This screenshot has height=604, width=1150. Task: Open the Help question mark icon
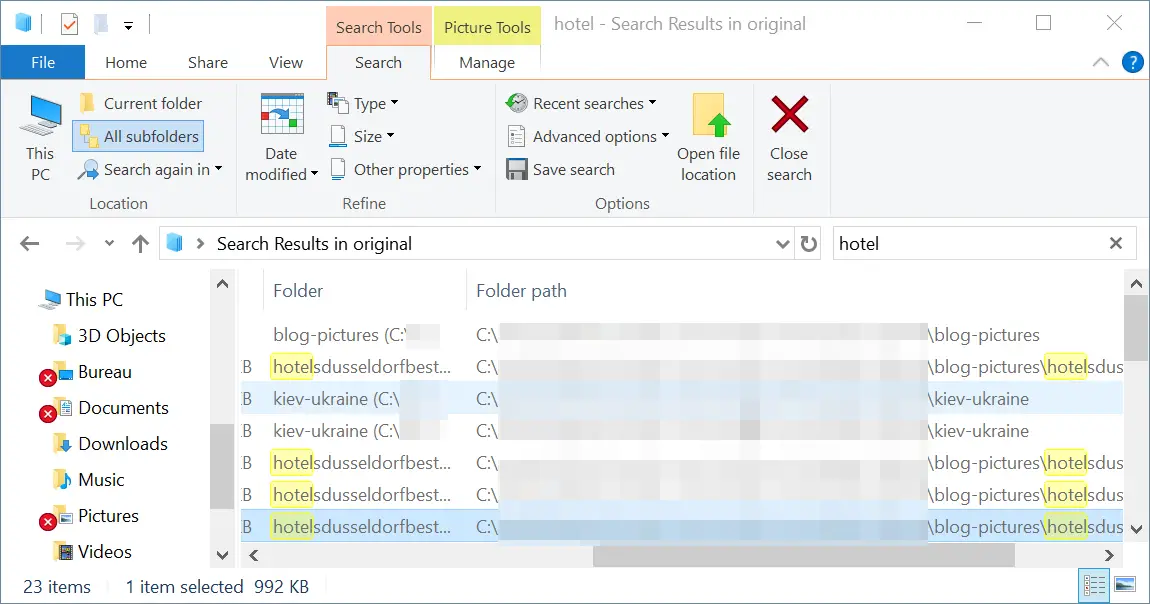[1132, 62]
